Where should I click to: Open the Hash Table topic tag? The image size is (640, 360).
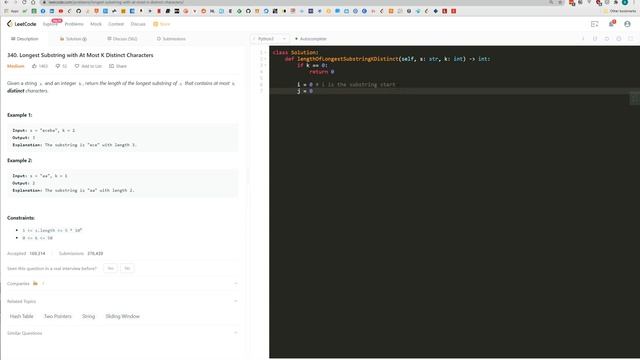[22, 316]
